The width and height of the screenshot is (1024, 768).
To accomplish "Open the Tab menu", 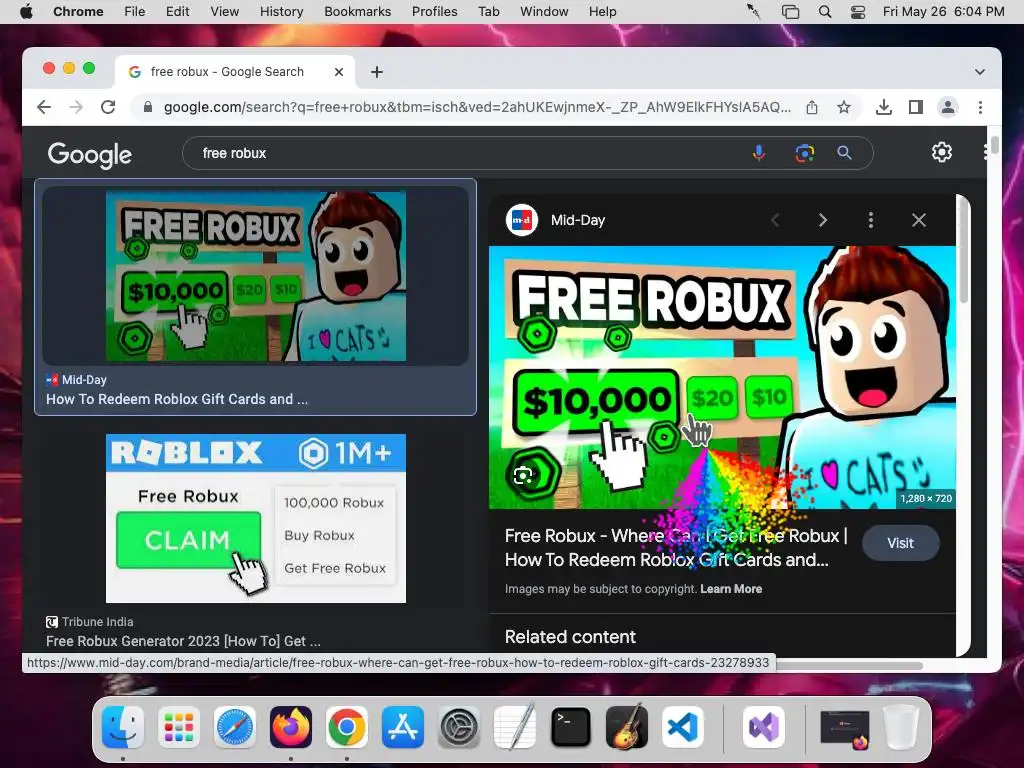I will [488, 12].
